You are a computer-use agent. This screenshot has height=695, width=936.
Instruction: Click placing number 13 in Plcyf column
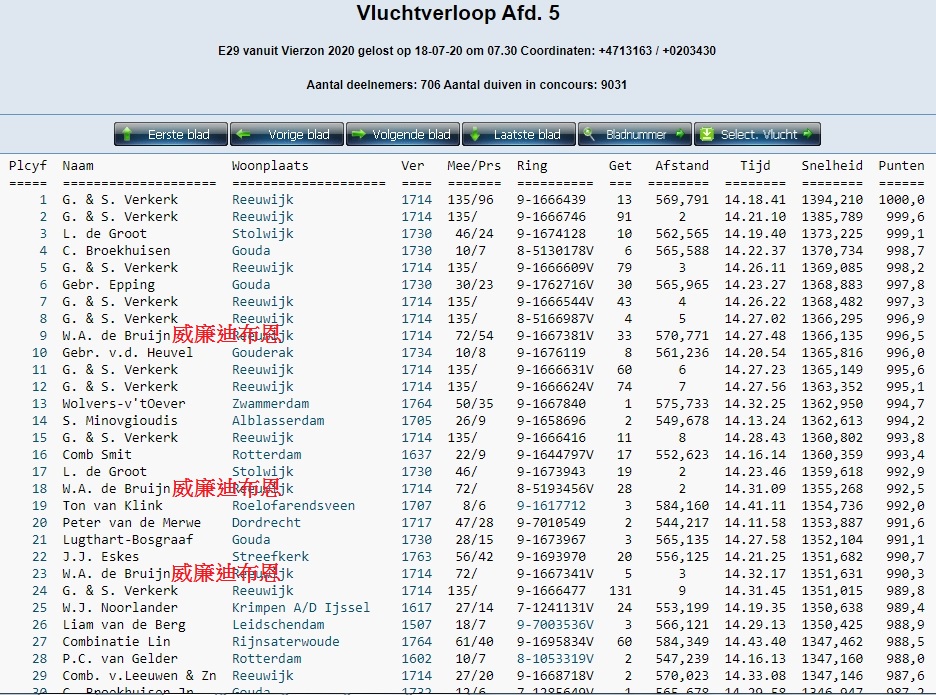coord(39,404)
